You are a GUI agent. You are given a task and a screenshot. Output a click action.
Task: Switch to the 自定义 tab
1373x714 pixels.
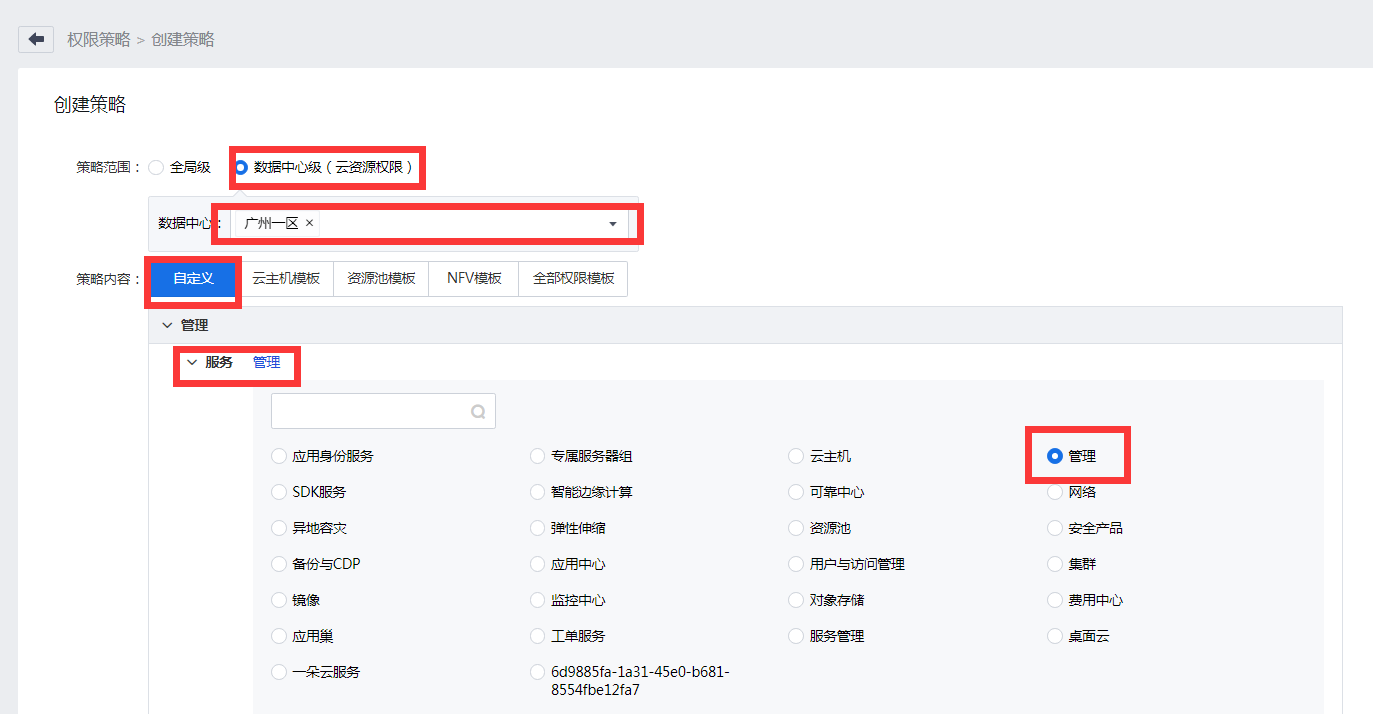[194, 278]
